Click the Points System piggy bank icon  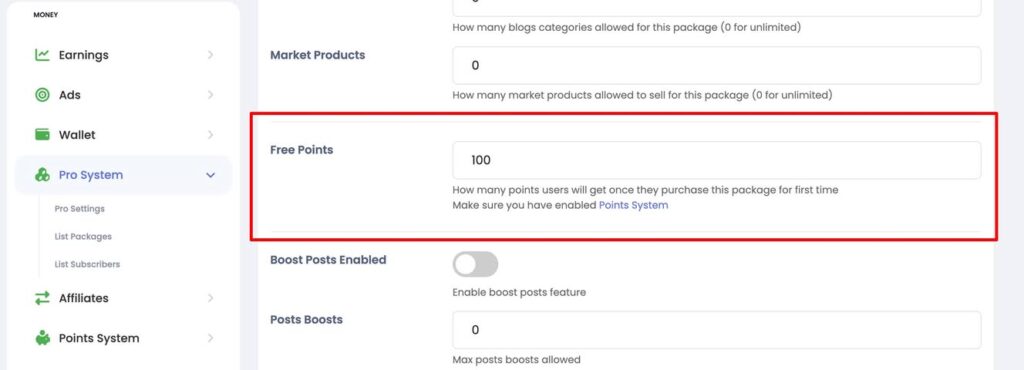pyautogui.click(x=42, y=338)
